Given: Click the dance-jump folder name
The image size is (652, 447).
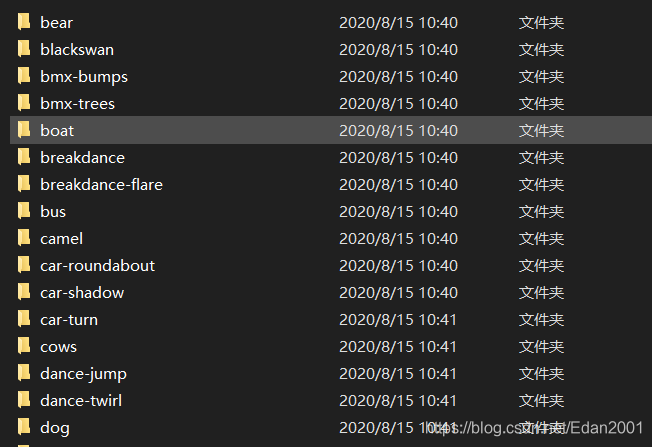Looking at the screenshot, I should pos(83,373).
